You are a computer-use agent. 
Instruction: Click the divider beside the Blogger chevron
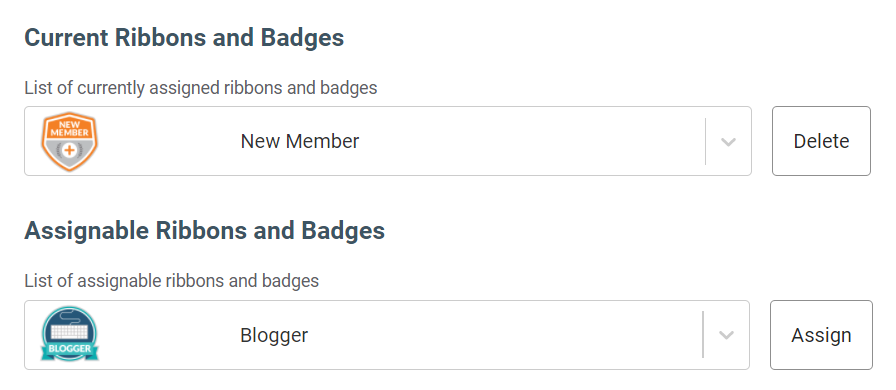703,335
